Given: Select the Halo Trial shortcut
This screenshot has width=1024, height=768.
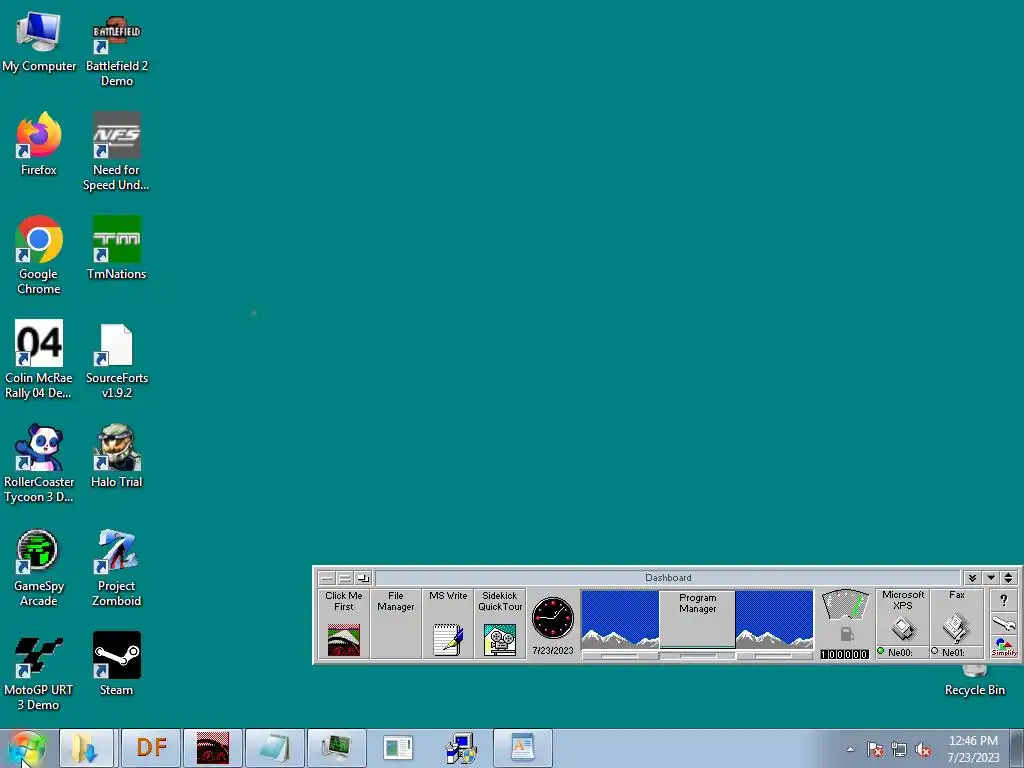Looking at the screenshot, I should (x=116, y=456).
